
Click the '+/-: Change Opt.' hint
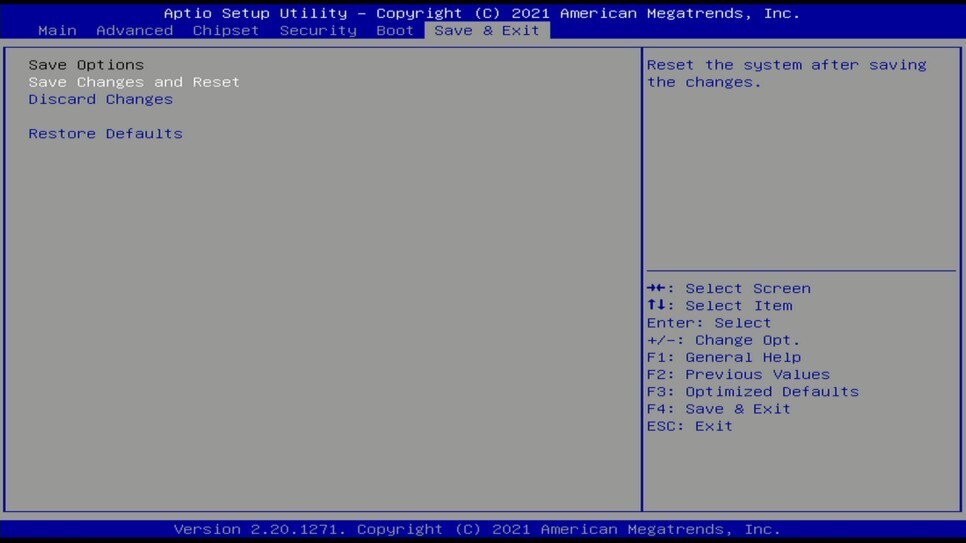pos(723,340)
